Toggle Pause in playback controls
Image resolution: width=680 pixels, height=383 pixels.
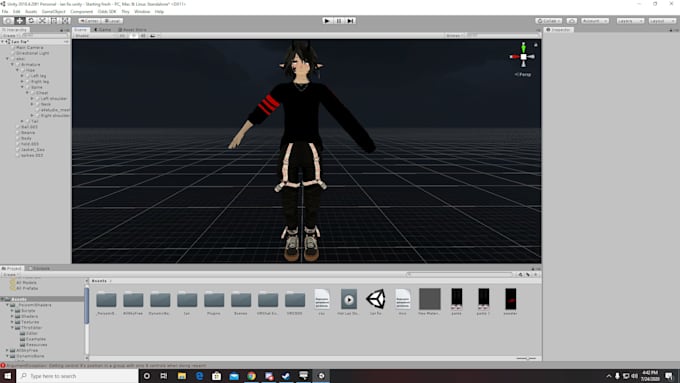(339, 20)
